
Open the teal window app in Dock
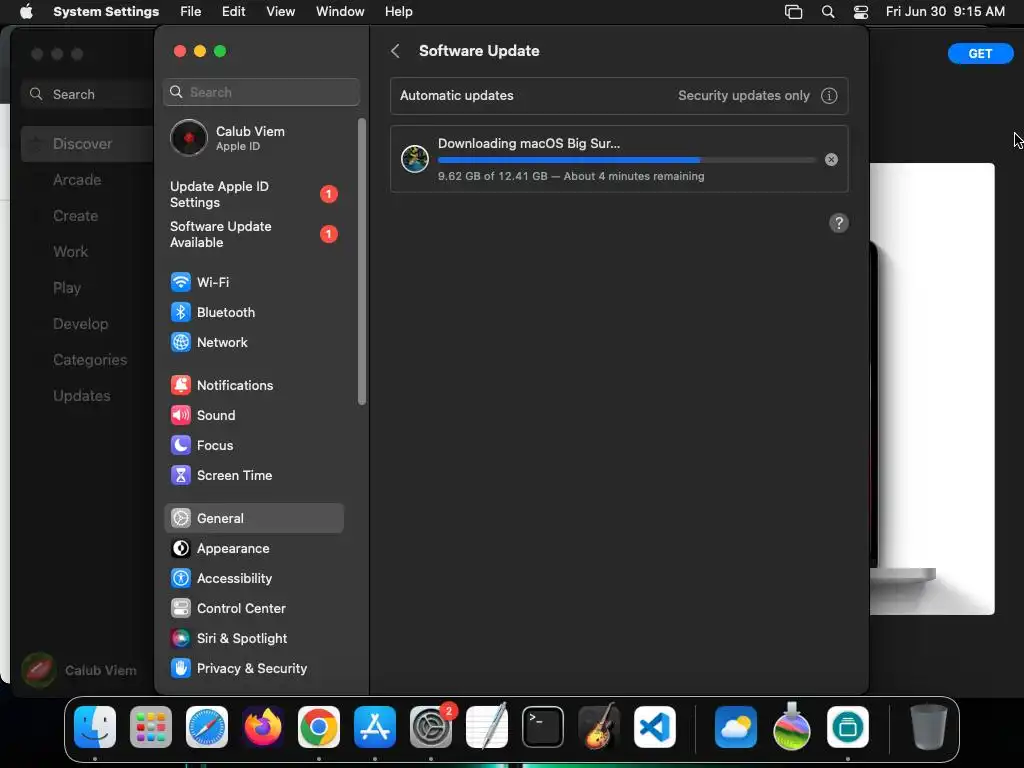[848, 727]
